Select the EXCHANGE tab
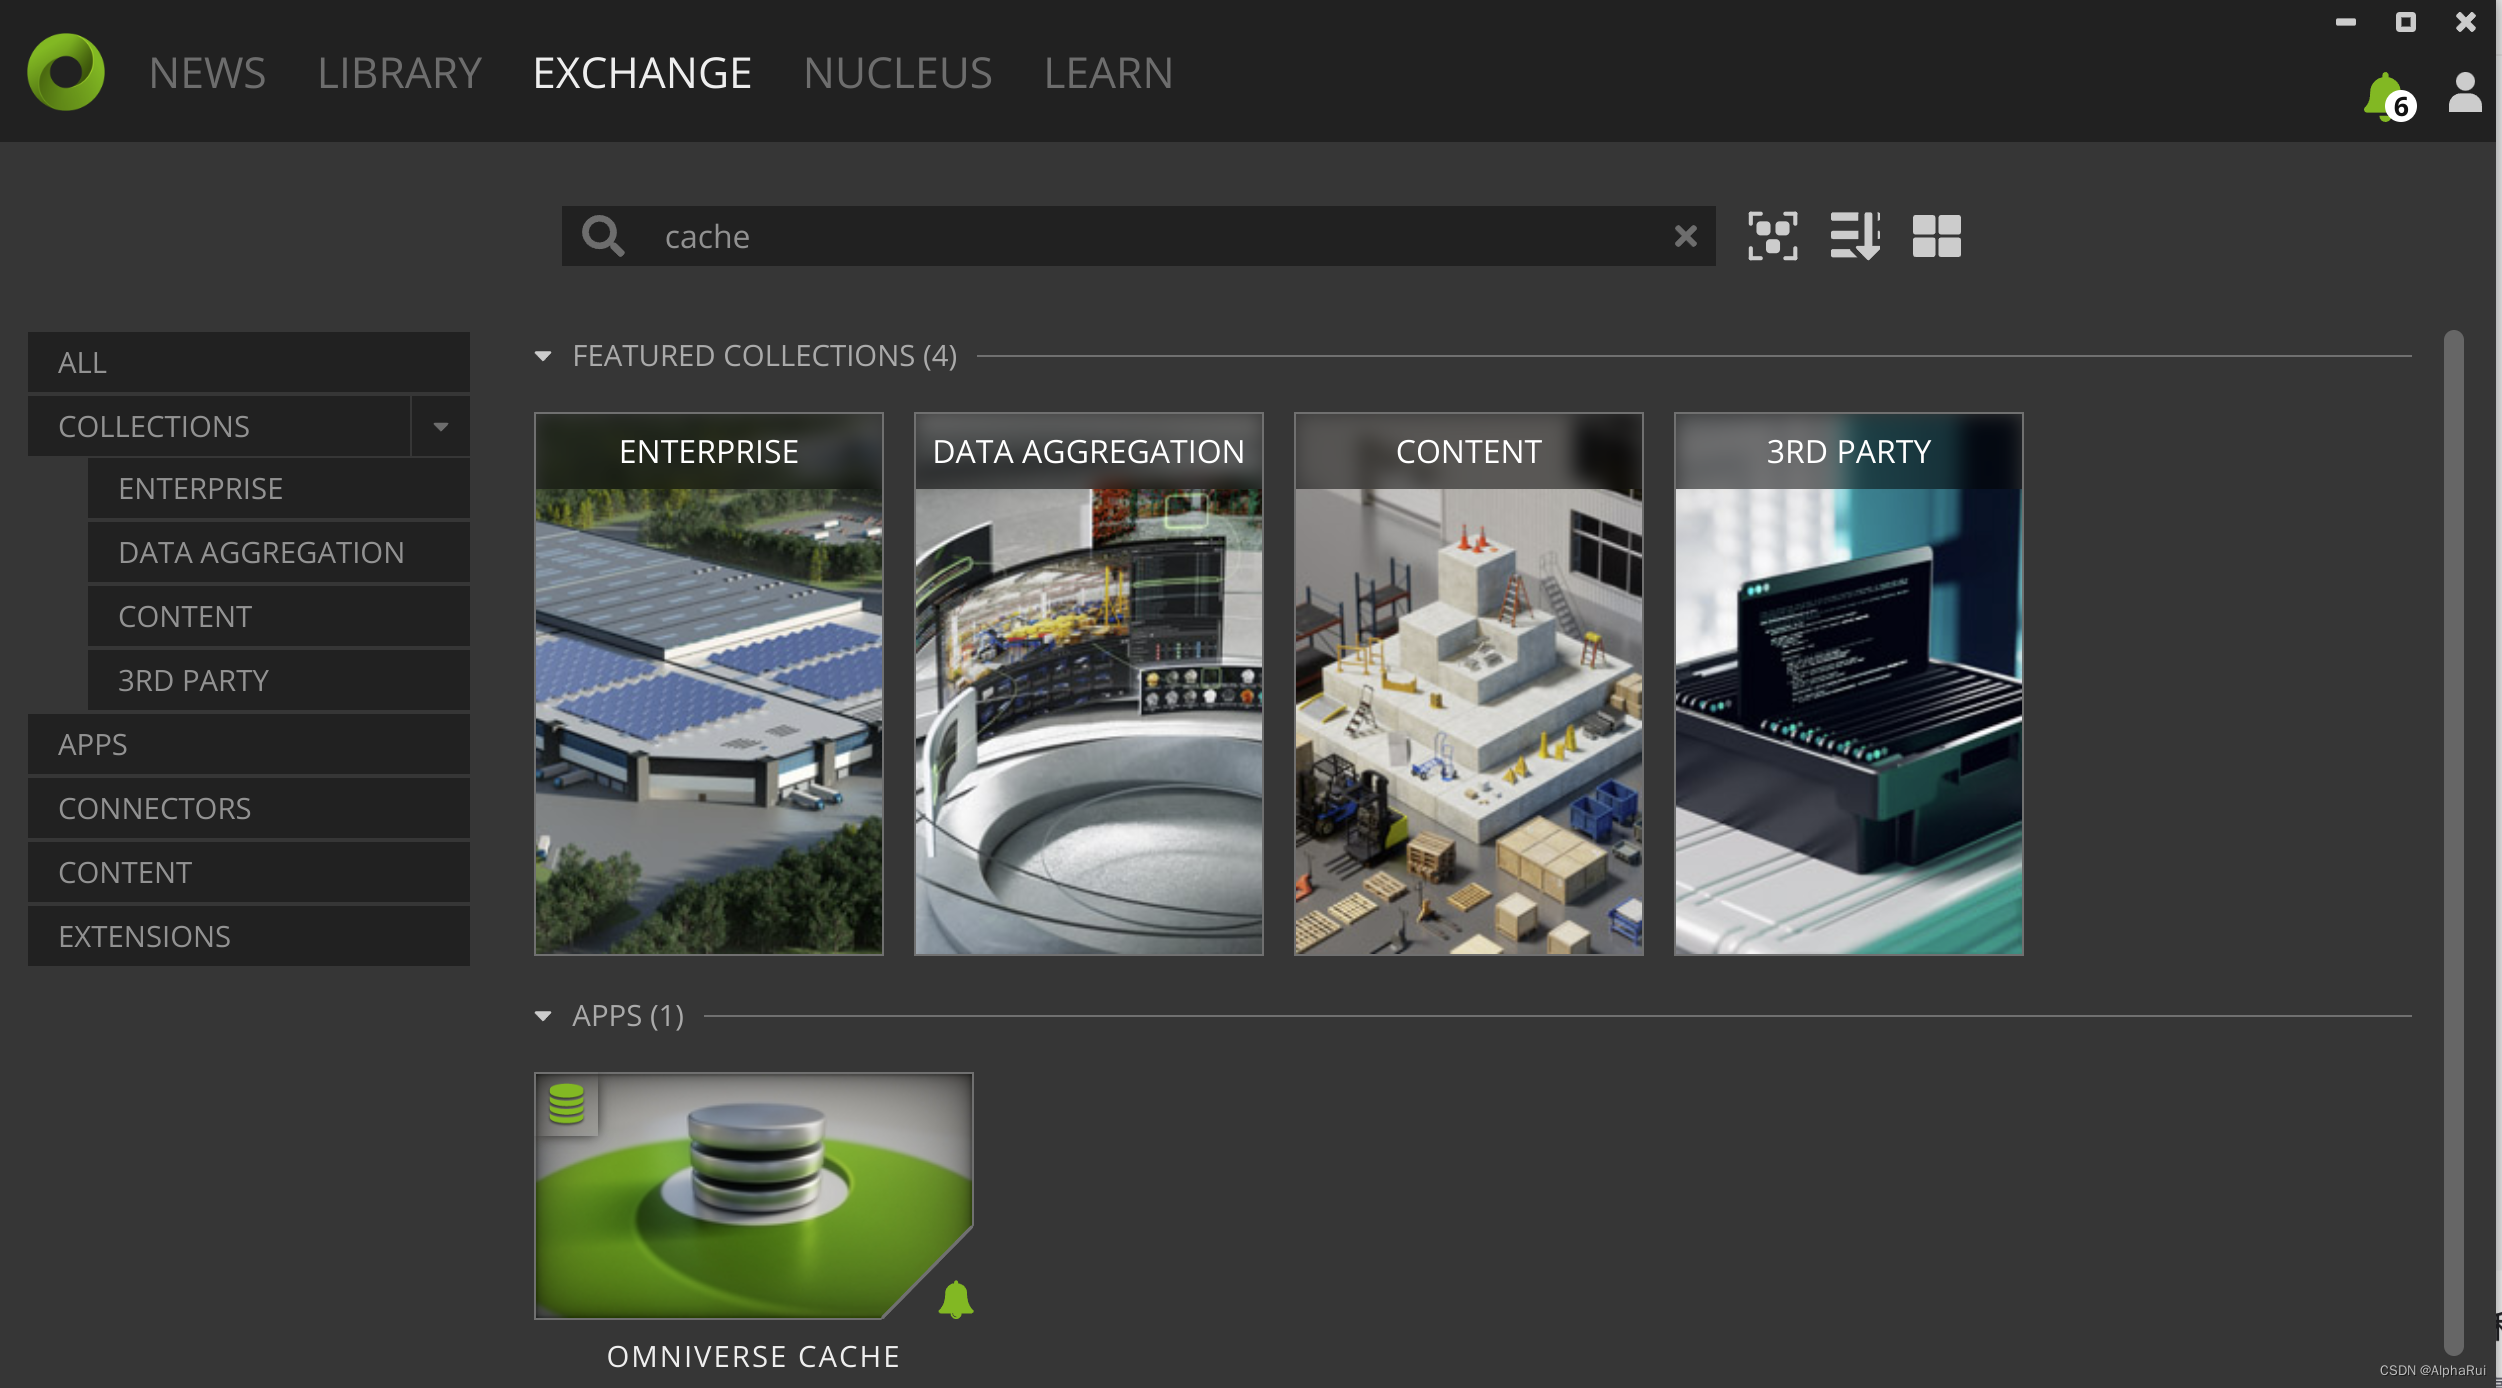Screen dimensions: 2502x1388 [x=642, y=73]
